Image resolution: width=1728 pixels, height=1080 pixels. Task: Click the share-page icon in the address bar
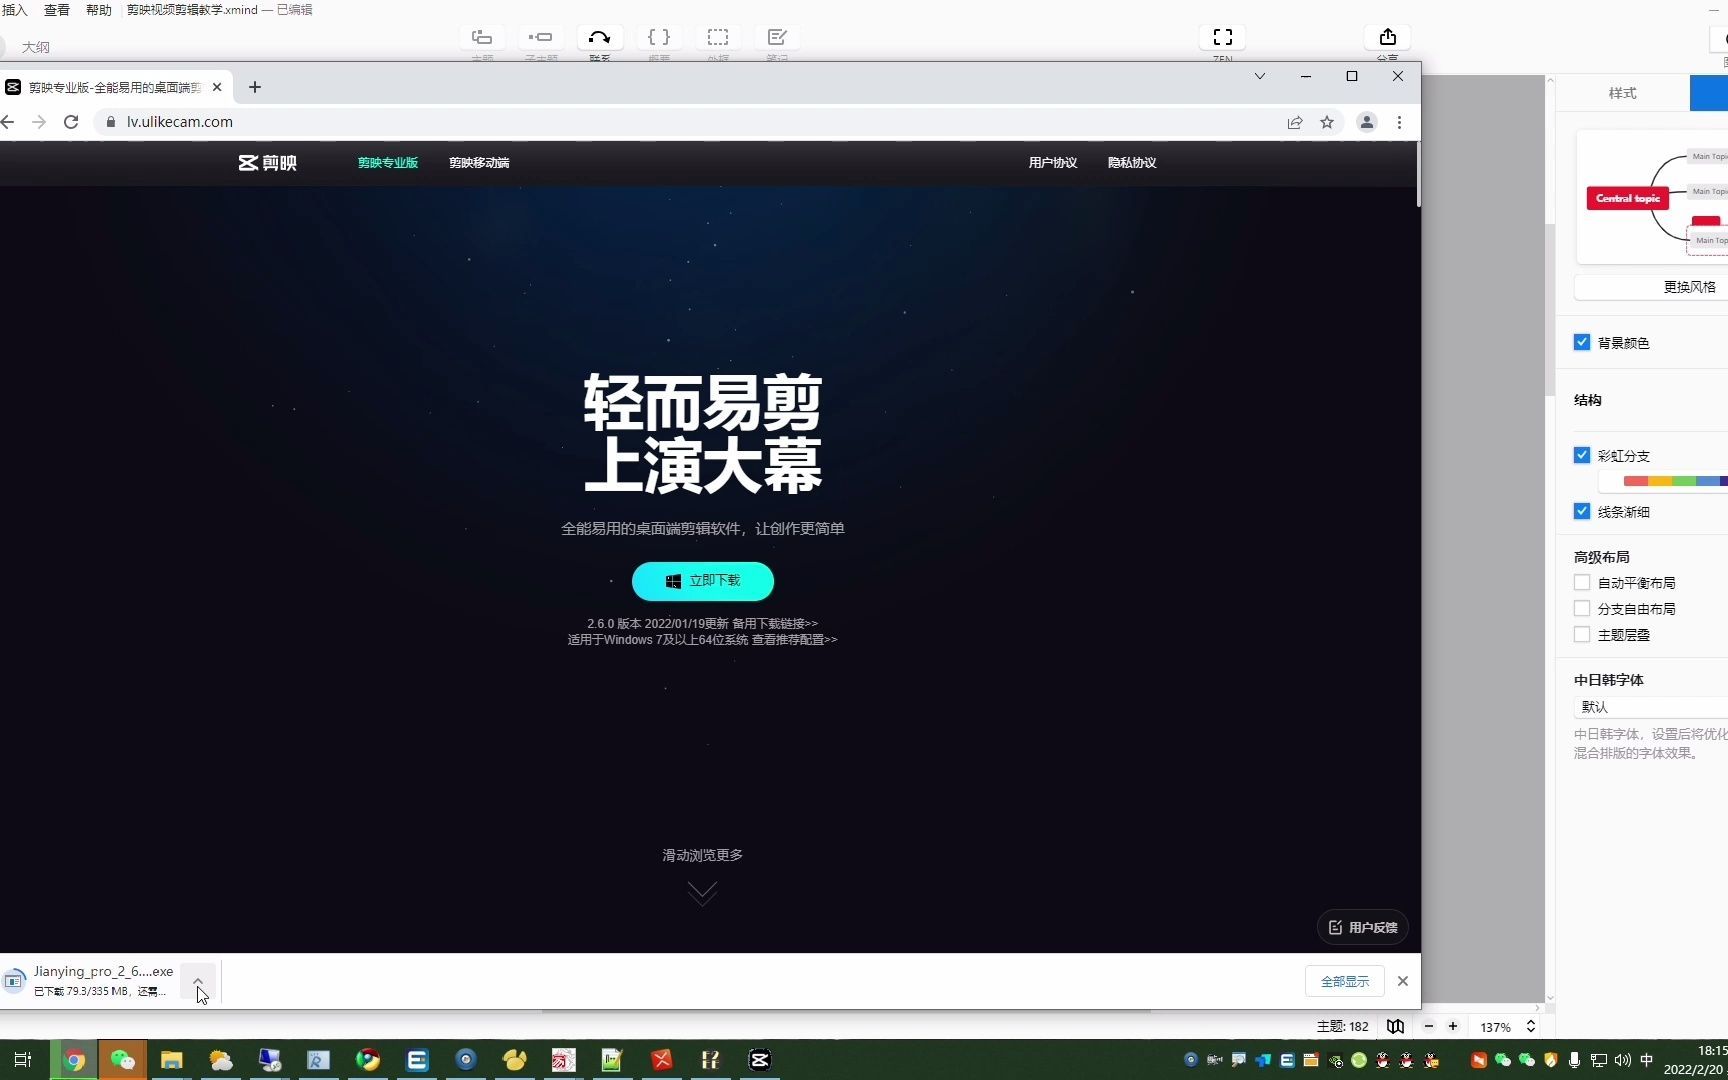pos(1295,122)
